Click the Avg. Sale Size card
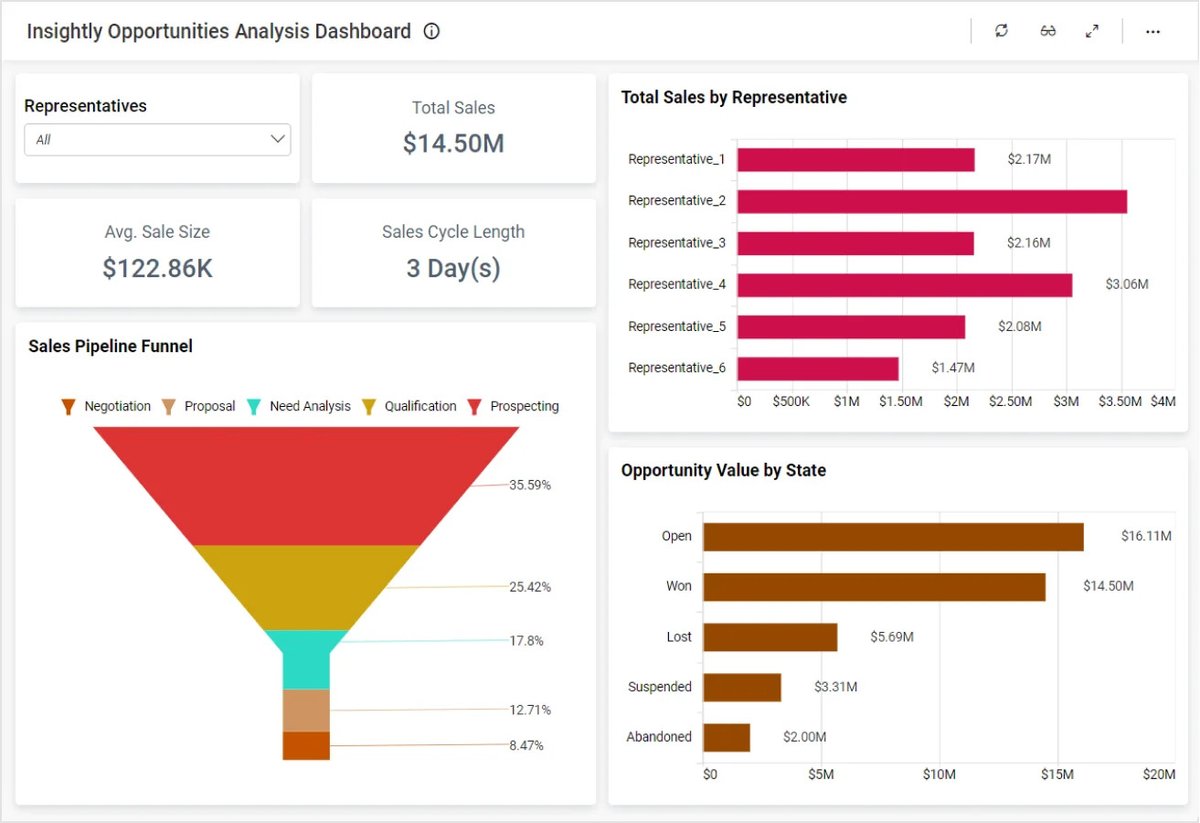Viewport: 1200px width, 823px height. [157, 252]
